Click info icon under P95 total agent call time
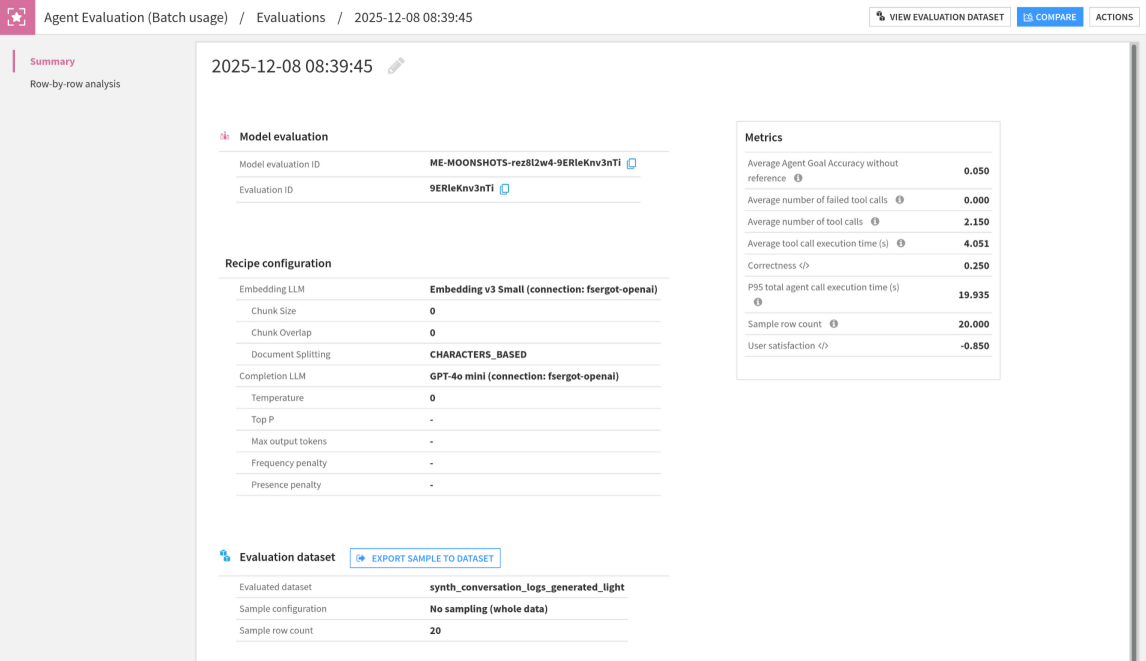This screenshot has width=1146, height=661. pos(757,302)
